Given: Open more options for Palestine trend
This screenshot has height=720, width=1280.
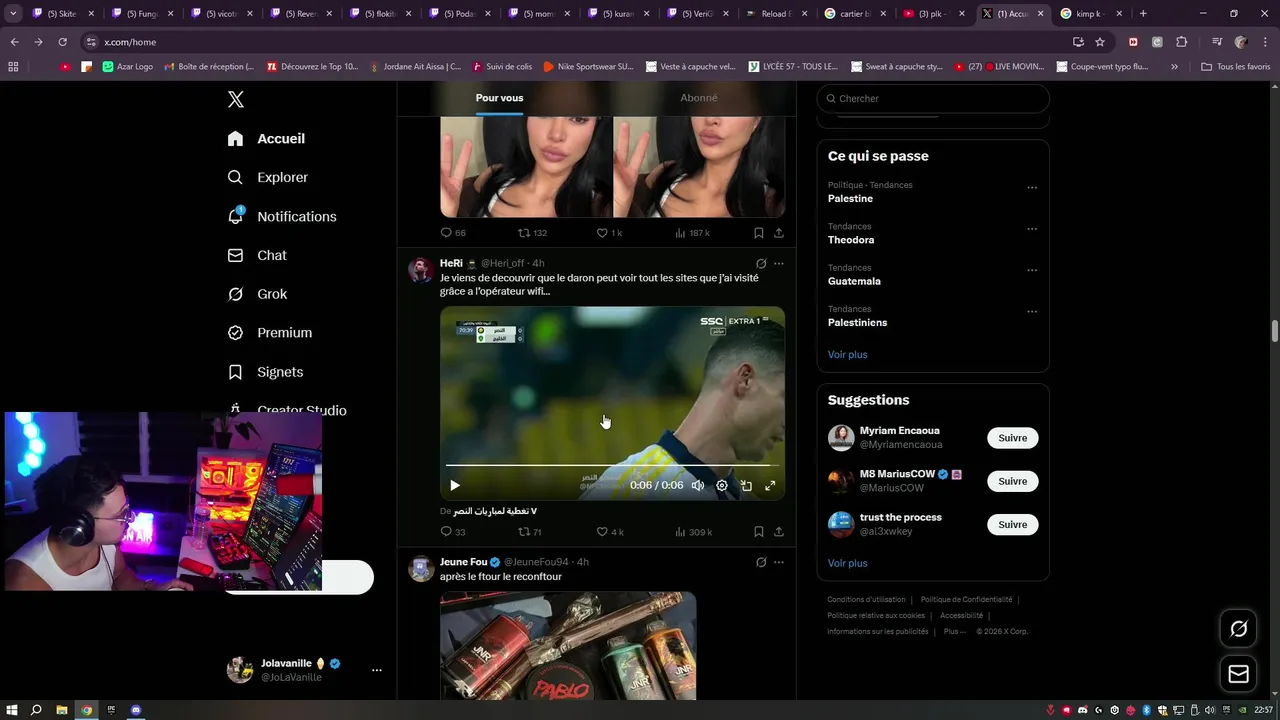Looking at the screenshot, I should 1032,188.
